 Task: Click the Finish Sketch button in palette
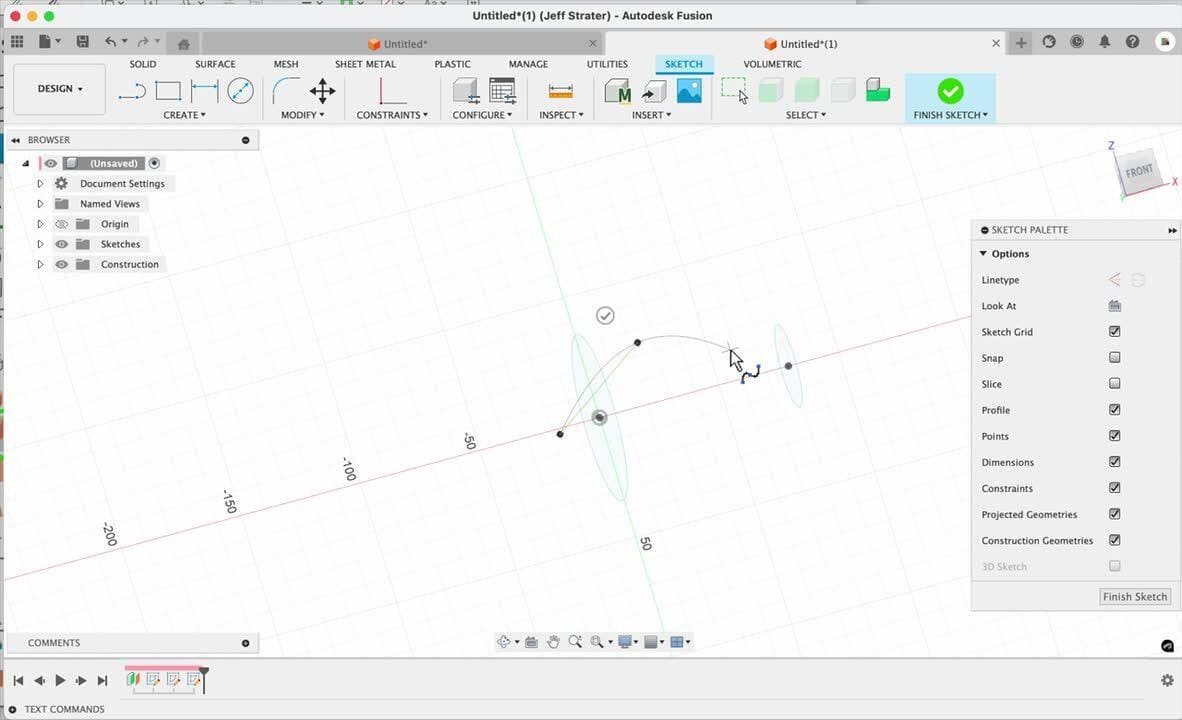tap(1135, 596)
